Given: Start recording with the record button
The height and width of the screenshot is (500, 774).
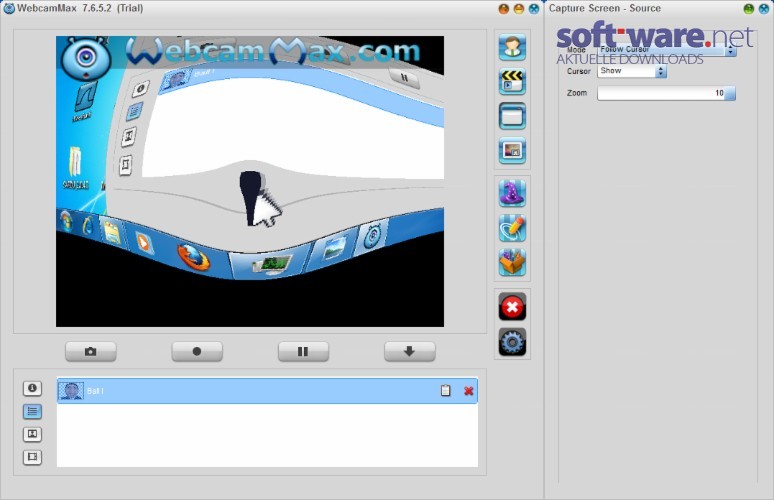Looking at the screenshot, I should (197, 351).
